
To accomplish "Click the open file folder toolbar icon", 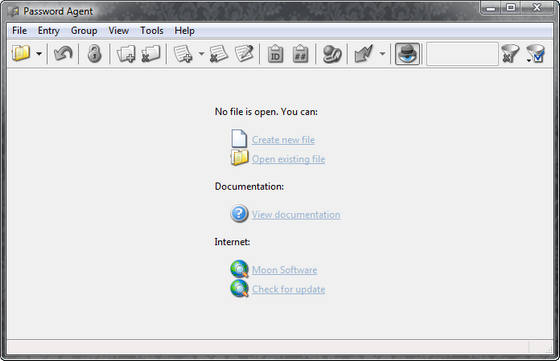I will (x=21, y=54).
